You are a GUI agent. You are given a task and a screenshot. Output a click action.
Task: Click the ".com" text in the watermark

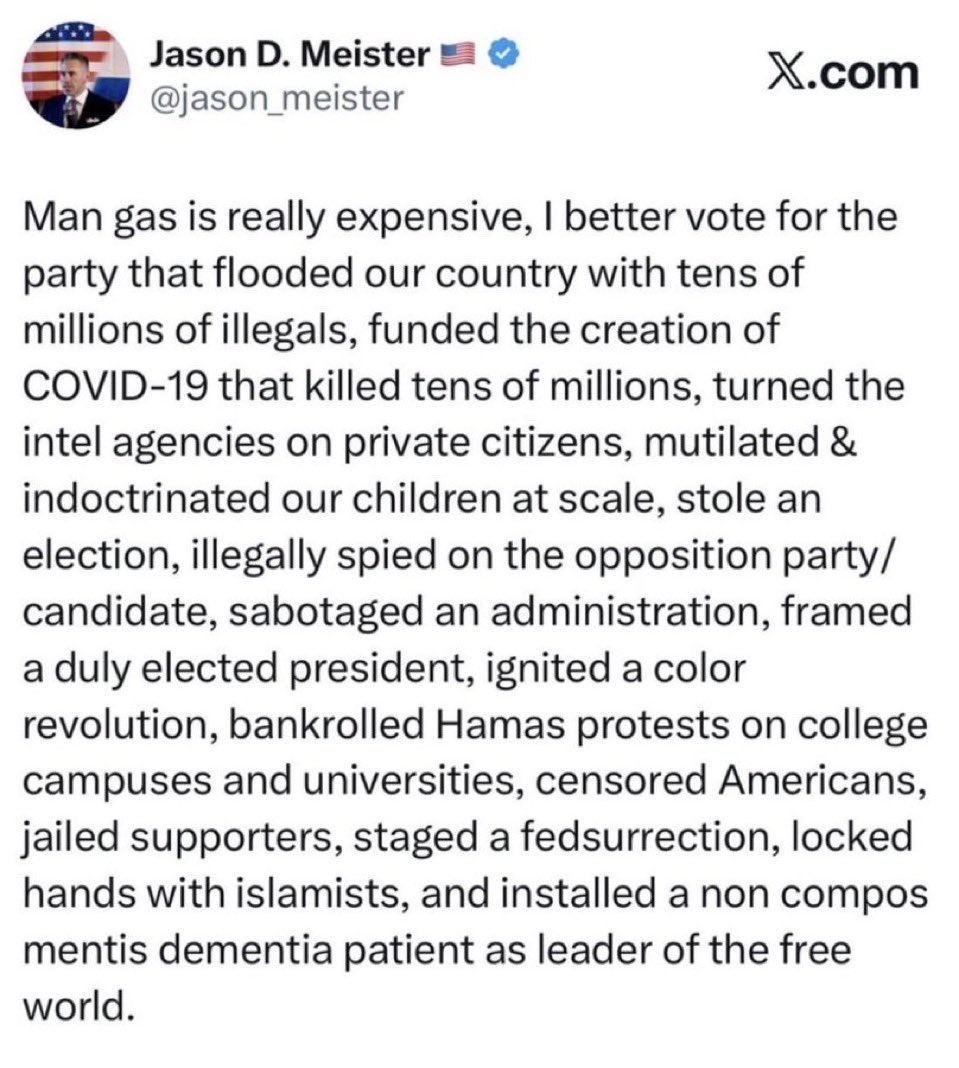pyautogui.click(x=864, y=73)
